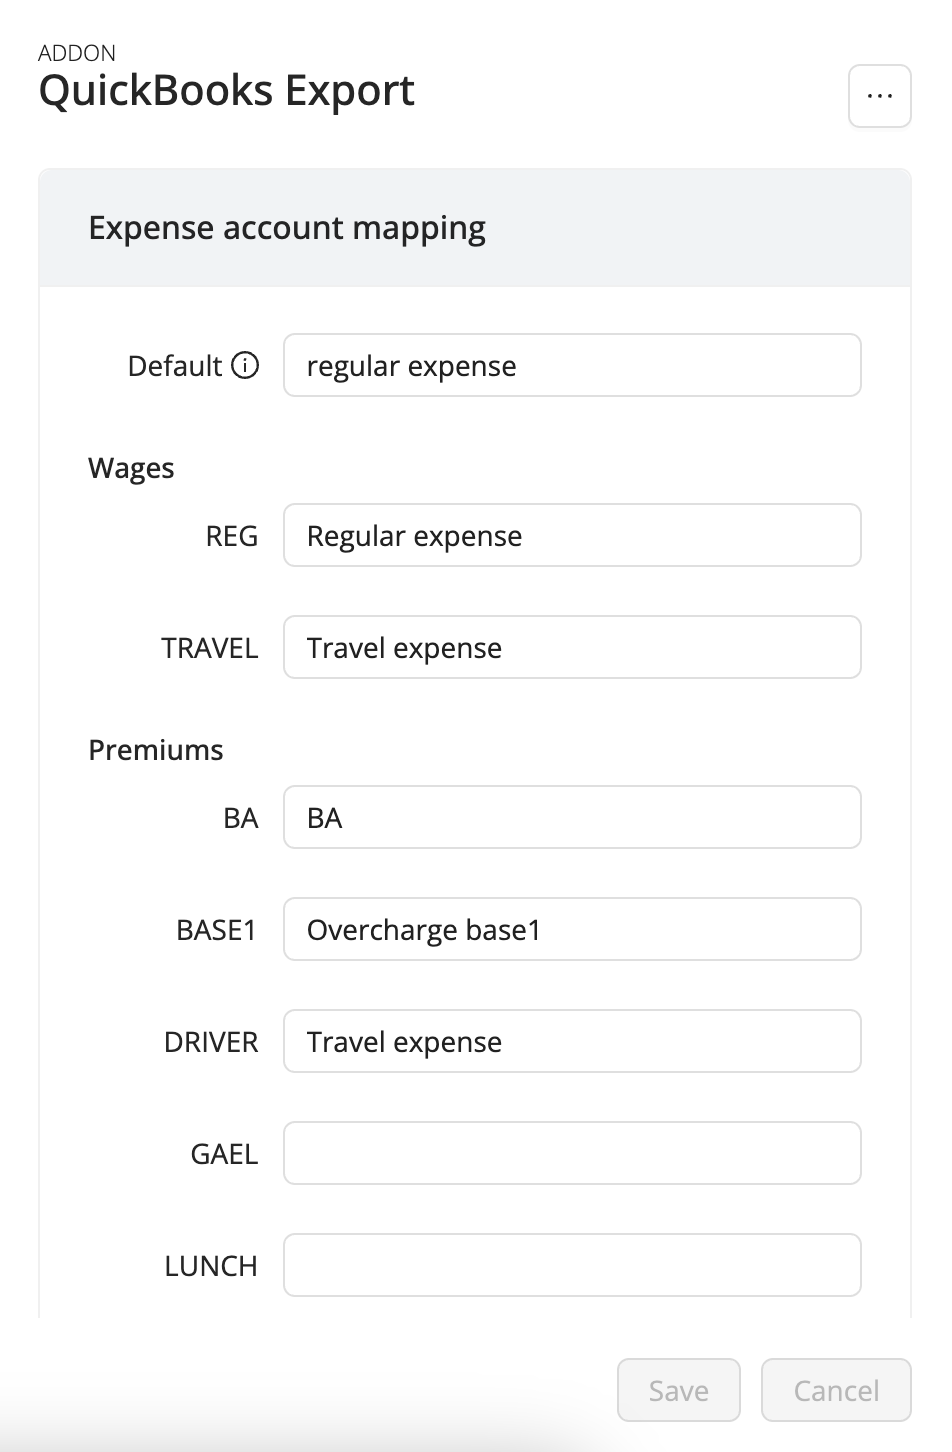
Task: Select the Travel expense value under DRIVER
Action: pyautogui.click(x=404, y=1041)
